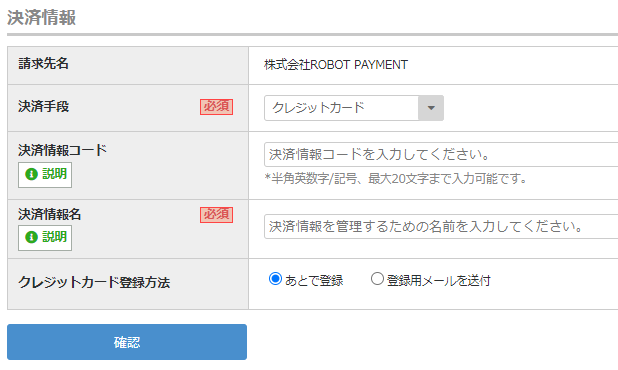Focus the 決済情報コード input field
Viewport: 618px width, 370px height.
click(441, 154)
